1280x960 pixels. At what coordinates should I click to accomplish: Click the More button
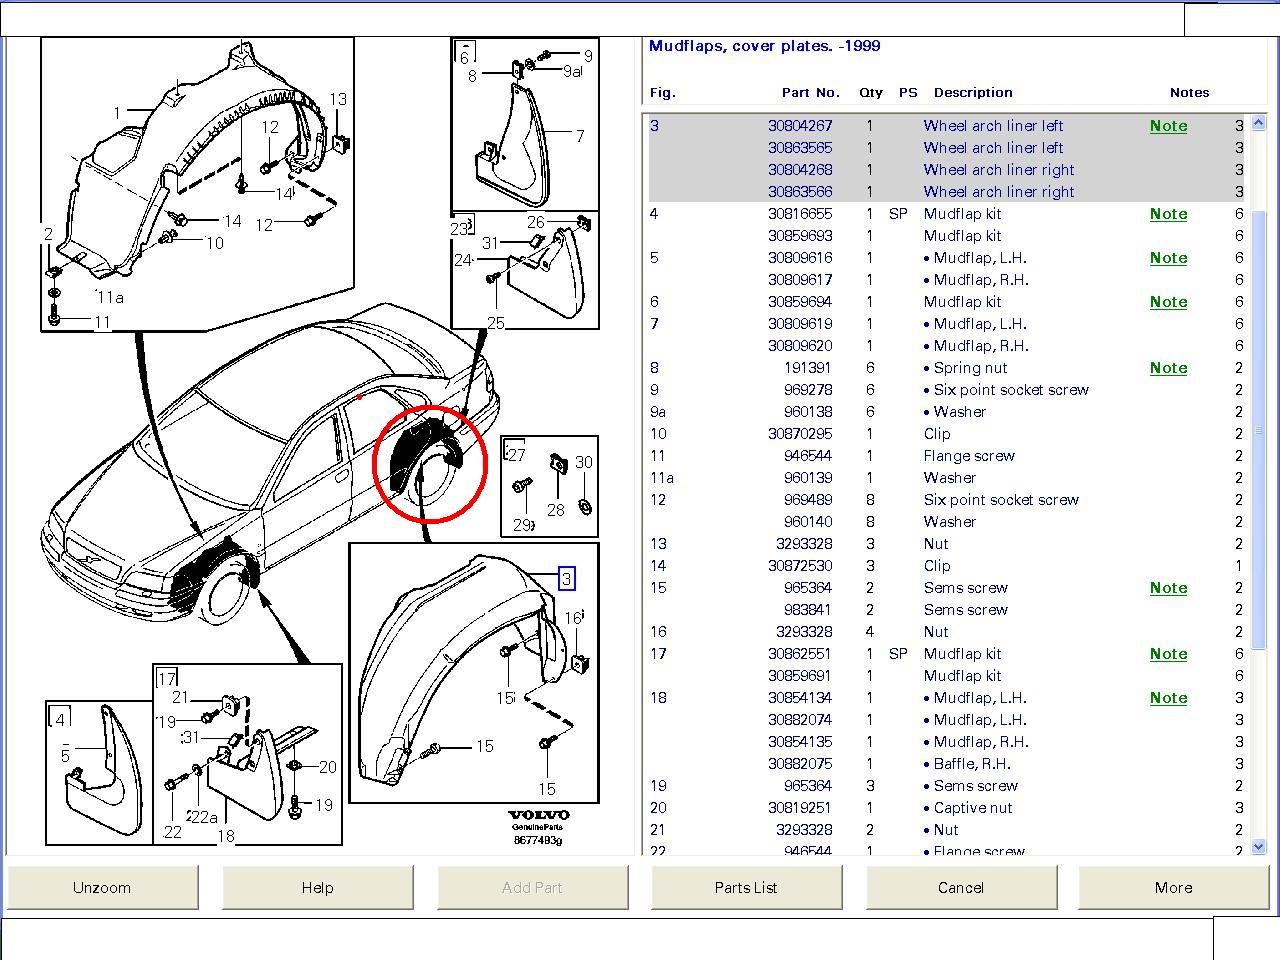pyautogui.click(x=1173, y=887)
